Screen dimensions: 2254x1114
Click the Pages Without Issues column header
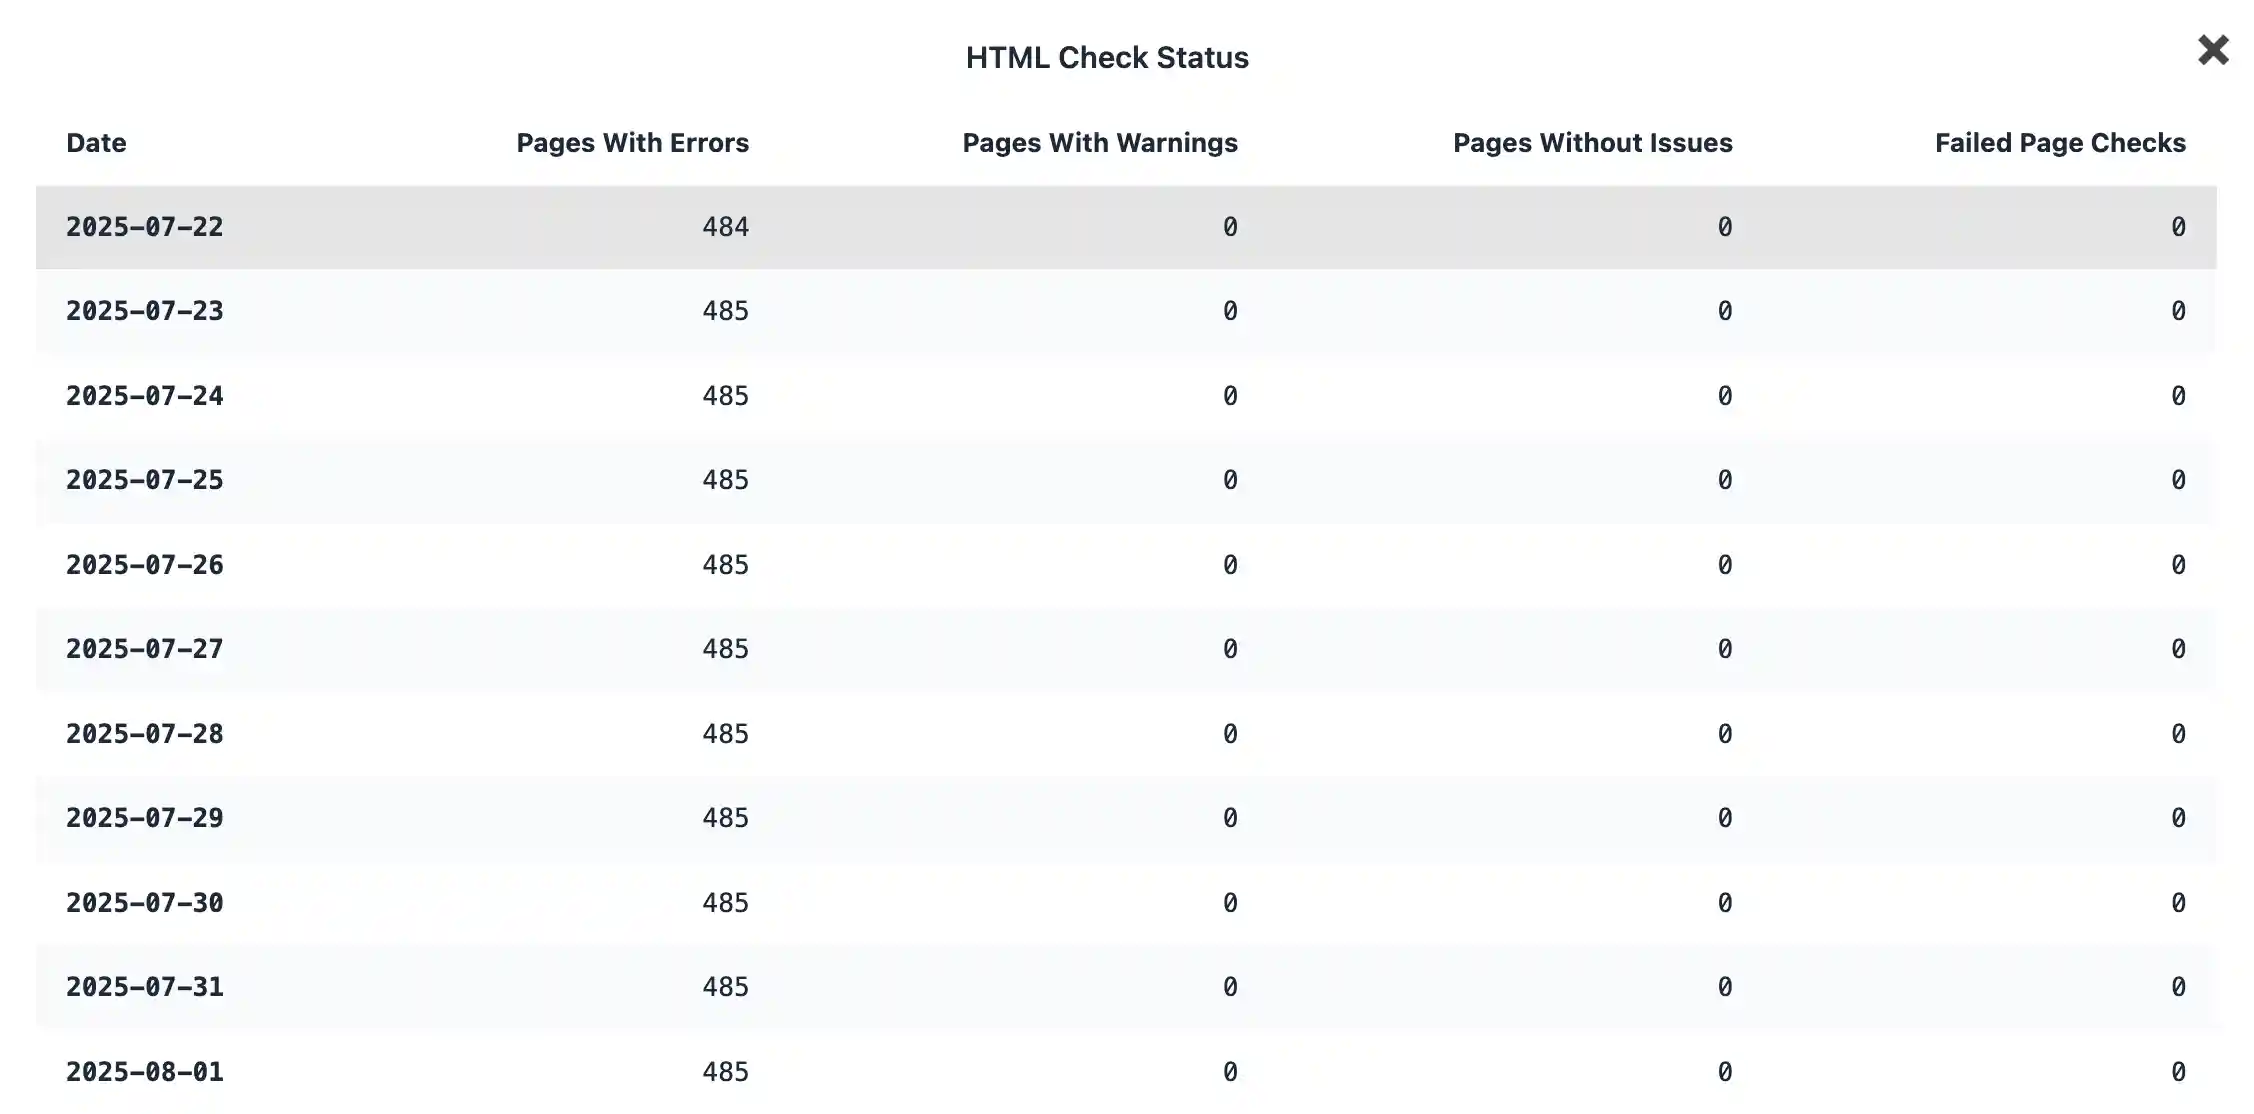[1592, 143]
